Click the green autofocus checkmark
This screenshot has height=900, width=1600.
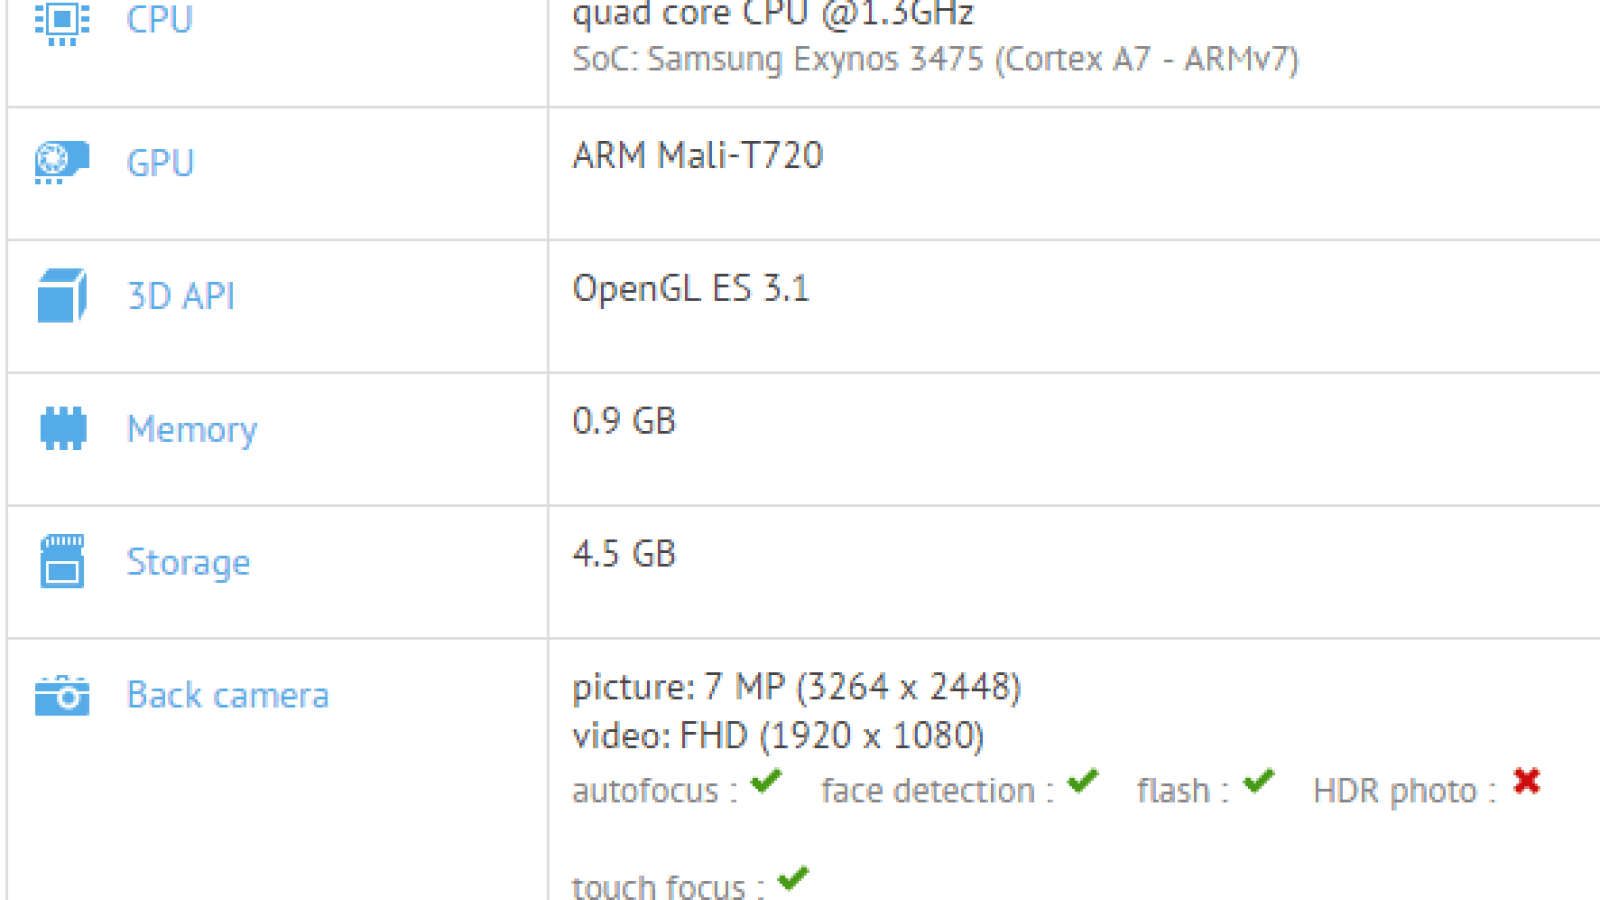click(767, 781)
